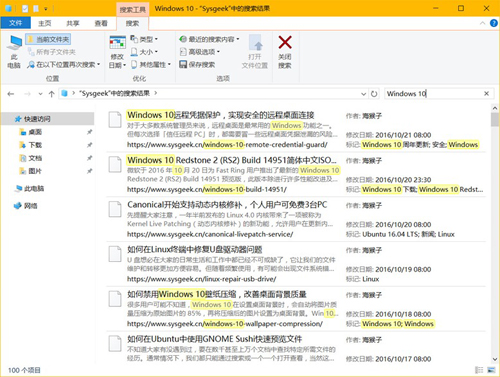Switch to the 查看 ribbon tab
The width and height of the screenshot is (500, 377).
[101, 23]
